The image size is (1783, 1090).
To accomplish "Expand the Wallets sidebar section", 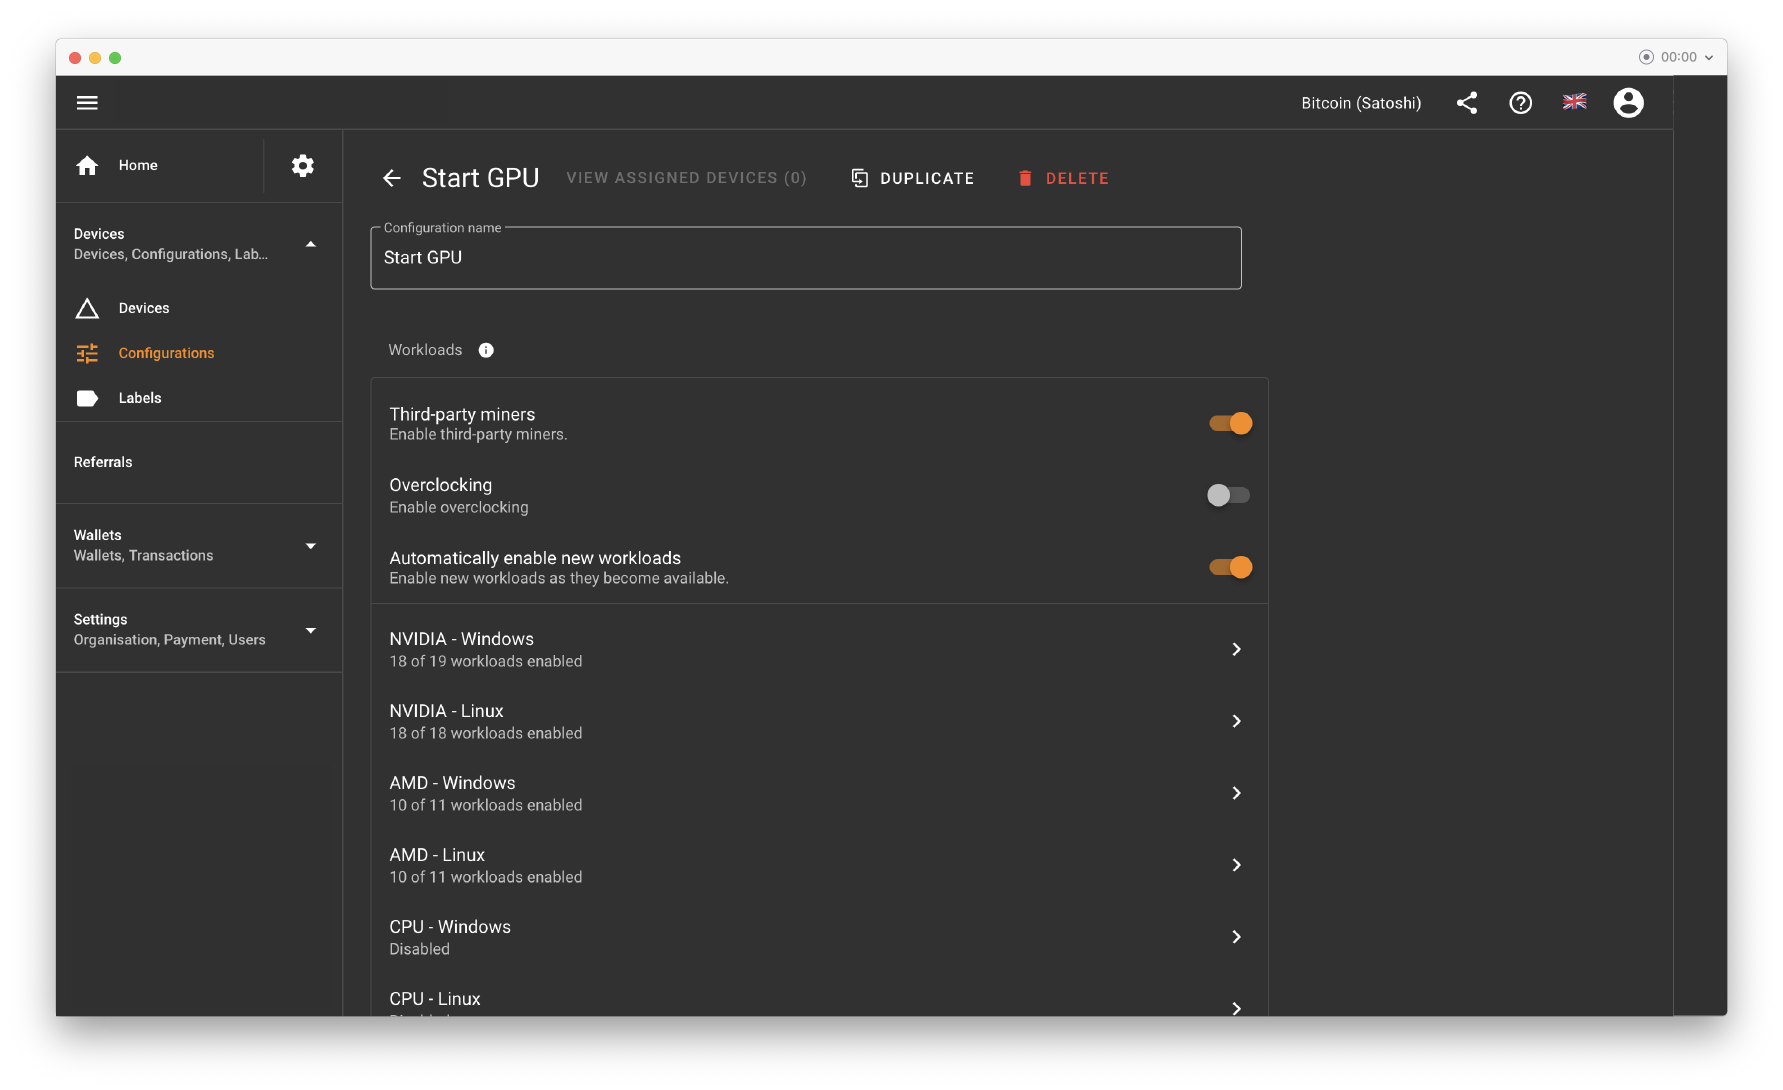I will pos(311,546).
